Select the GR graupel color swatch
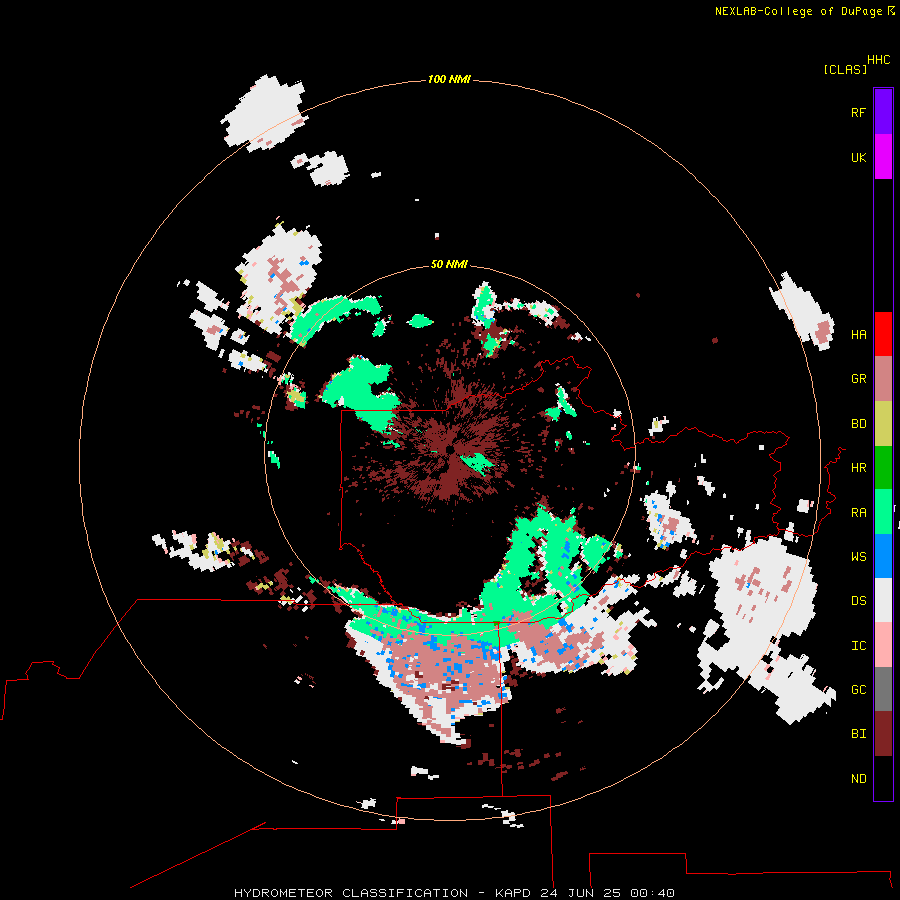This screenshot has width=900, height=900. pyautogui.click(x=883, y=379)
